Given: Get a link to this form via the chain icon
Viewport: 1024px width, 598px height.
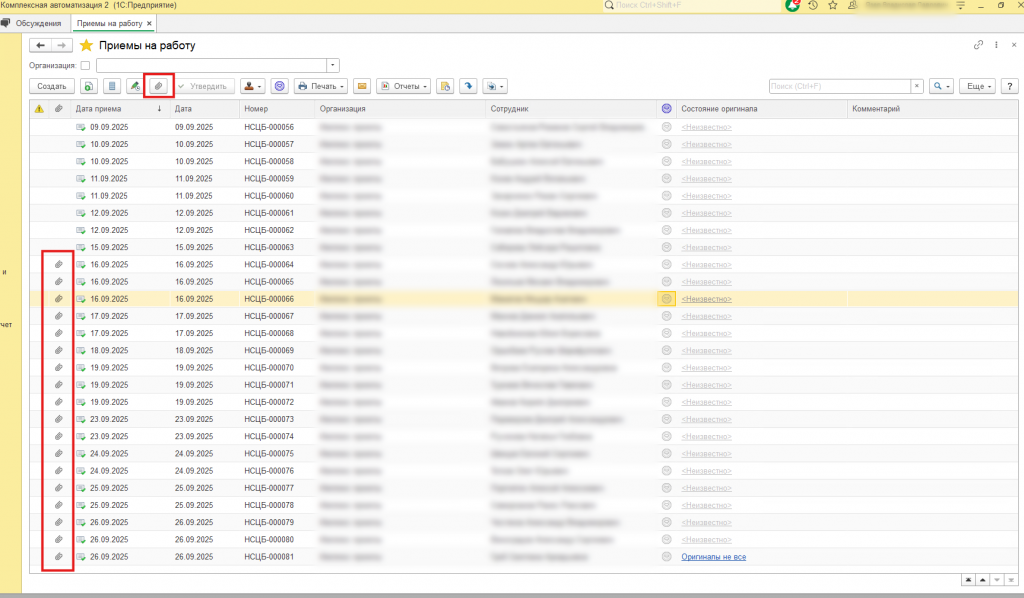Looking at the screenshot, I should tap(978, 45).
